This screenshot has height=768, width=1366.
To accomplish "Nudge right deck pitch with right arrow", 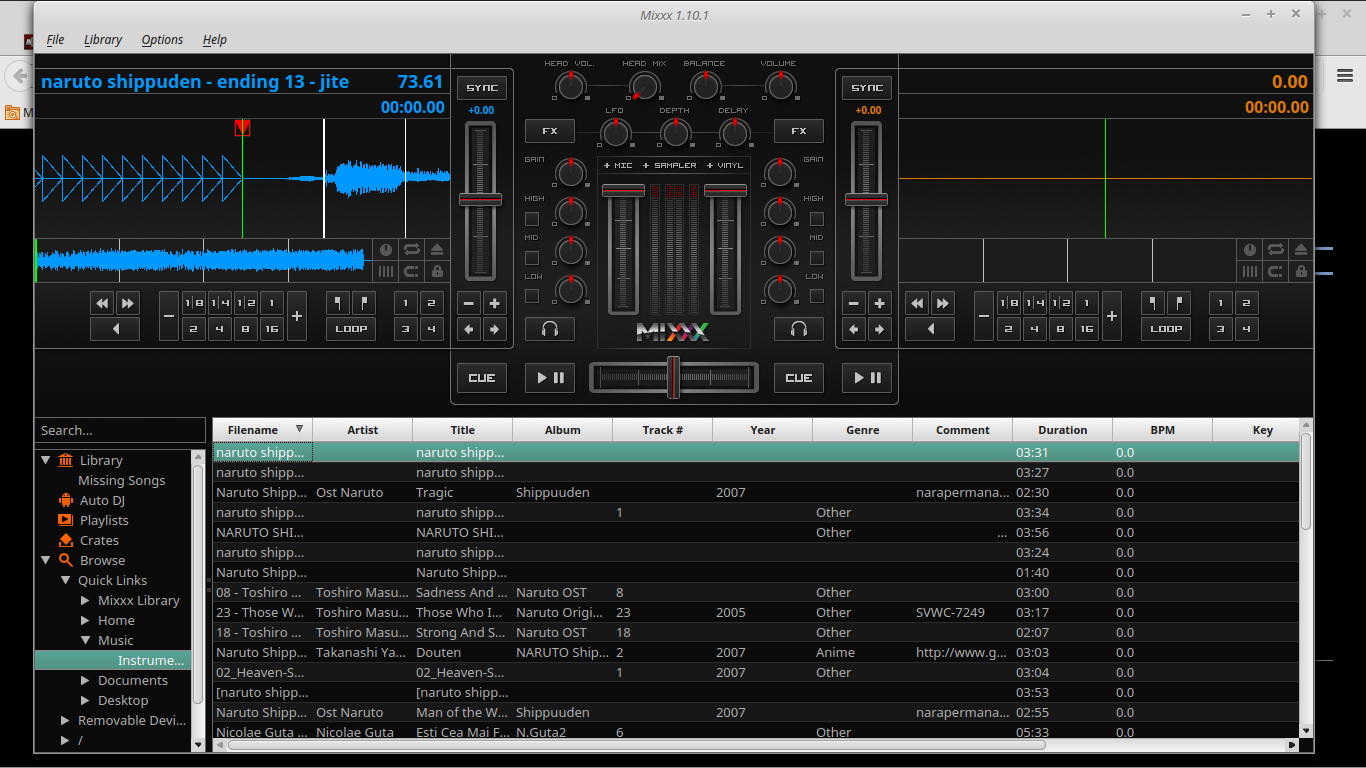I will pos(879,329).
